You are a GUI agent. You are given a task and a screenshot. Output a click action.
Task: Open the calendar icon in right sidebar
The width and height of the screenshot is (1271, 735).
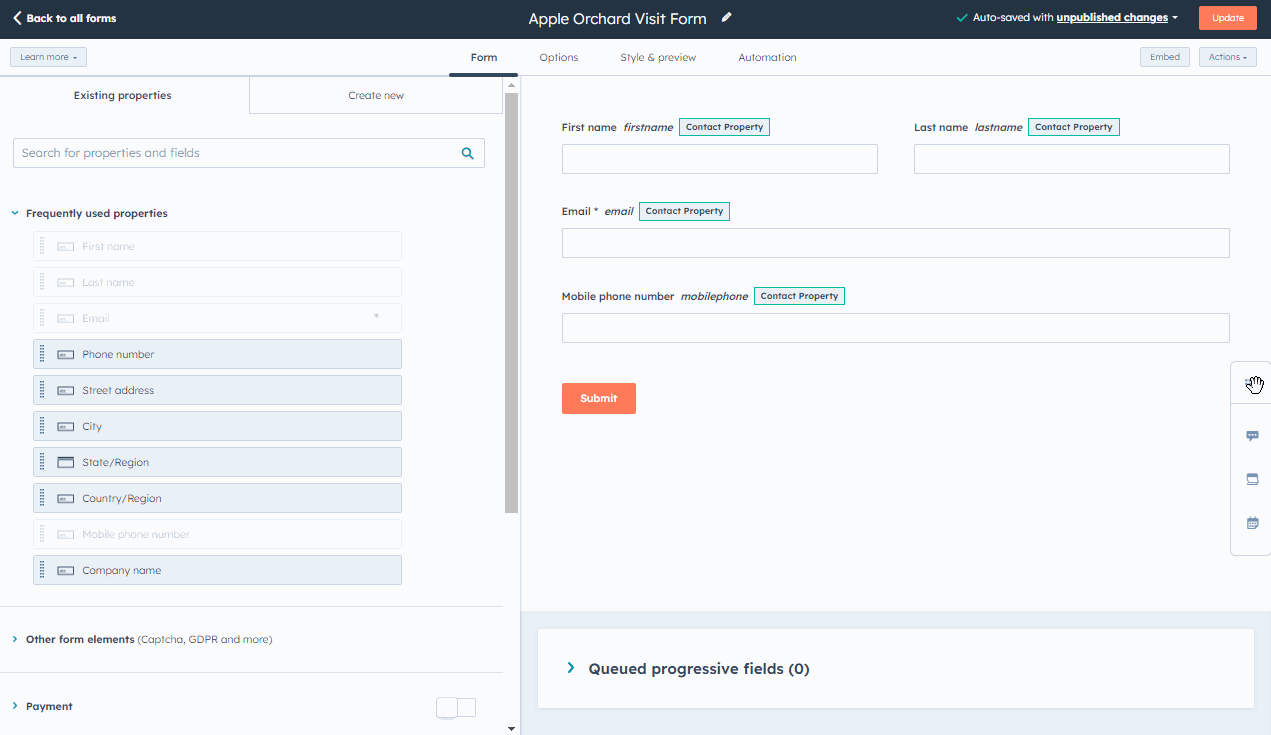[x=1252, y=523]
